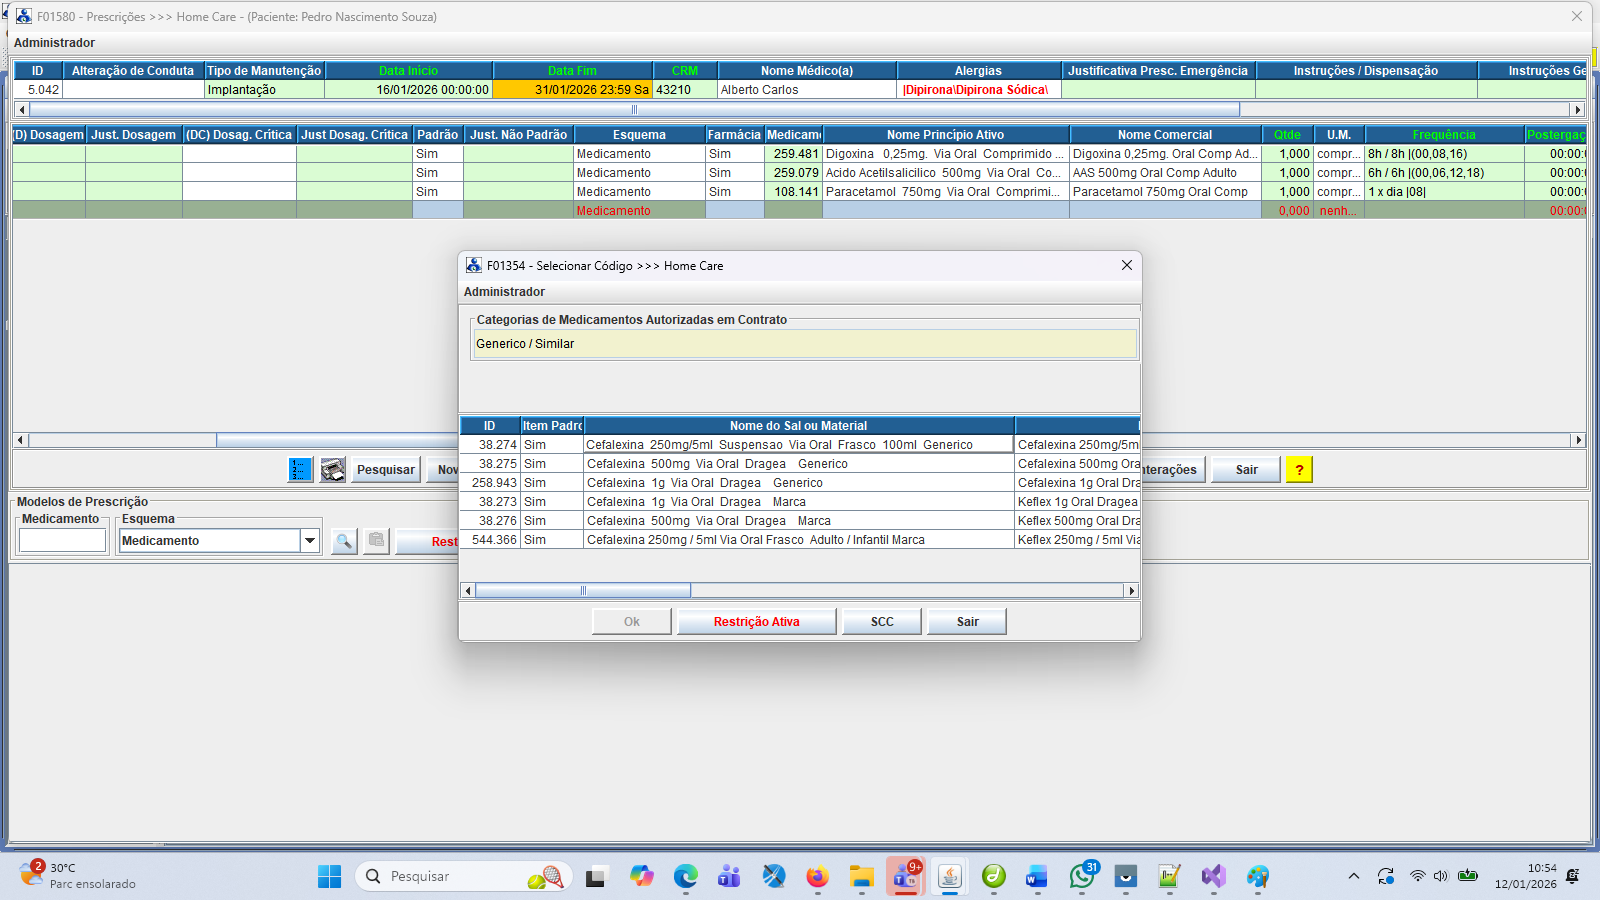The image size is (1600, 900).
Task: Click the dialog's horizontal scrollbar thumb
Action: (583, 591)
